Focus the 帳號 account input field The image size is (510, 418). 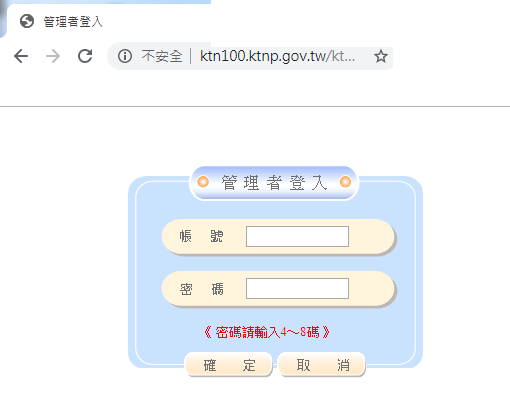click(297, 237)
